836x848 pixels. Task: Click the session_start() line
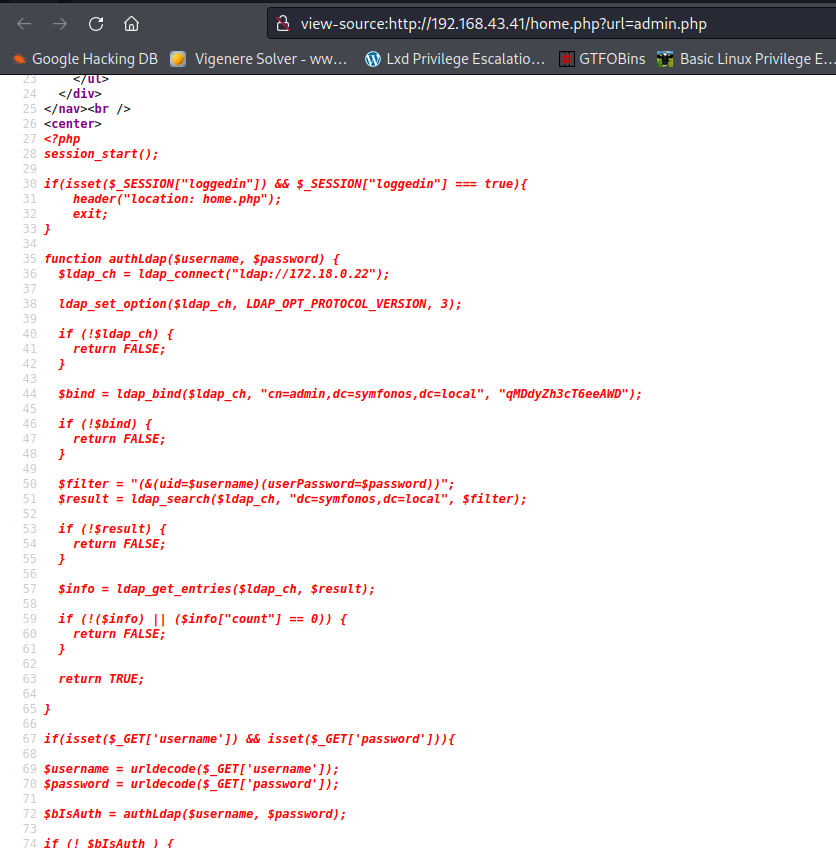[x=101, y=154]
